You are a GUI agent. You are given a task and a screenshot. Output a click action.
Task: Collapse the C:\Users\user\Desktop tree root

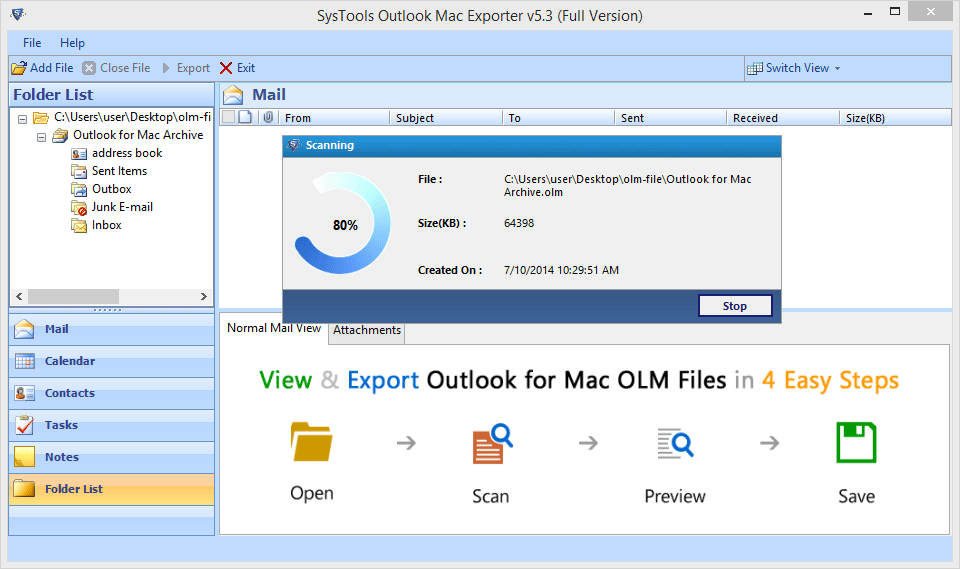pos(23,119)
